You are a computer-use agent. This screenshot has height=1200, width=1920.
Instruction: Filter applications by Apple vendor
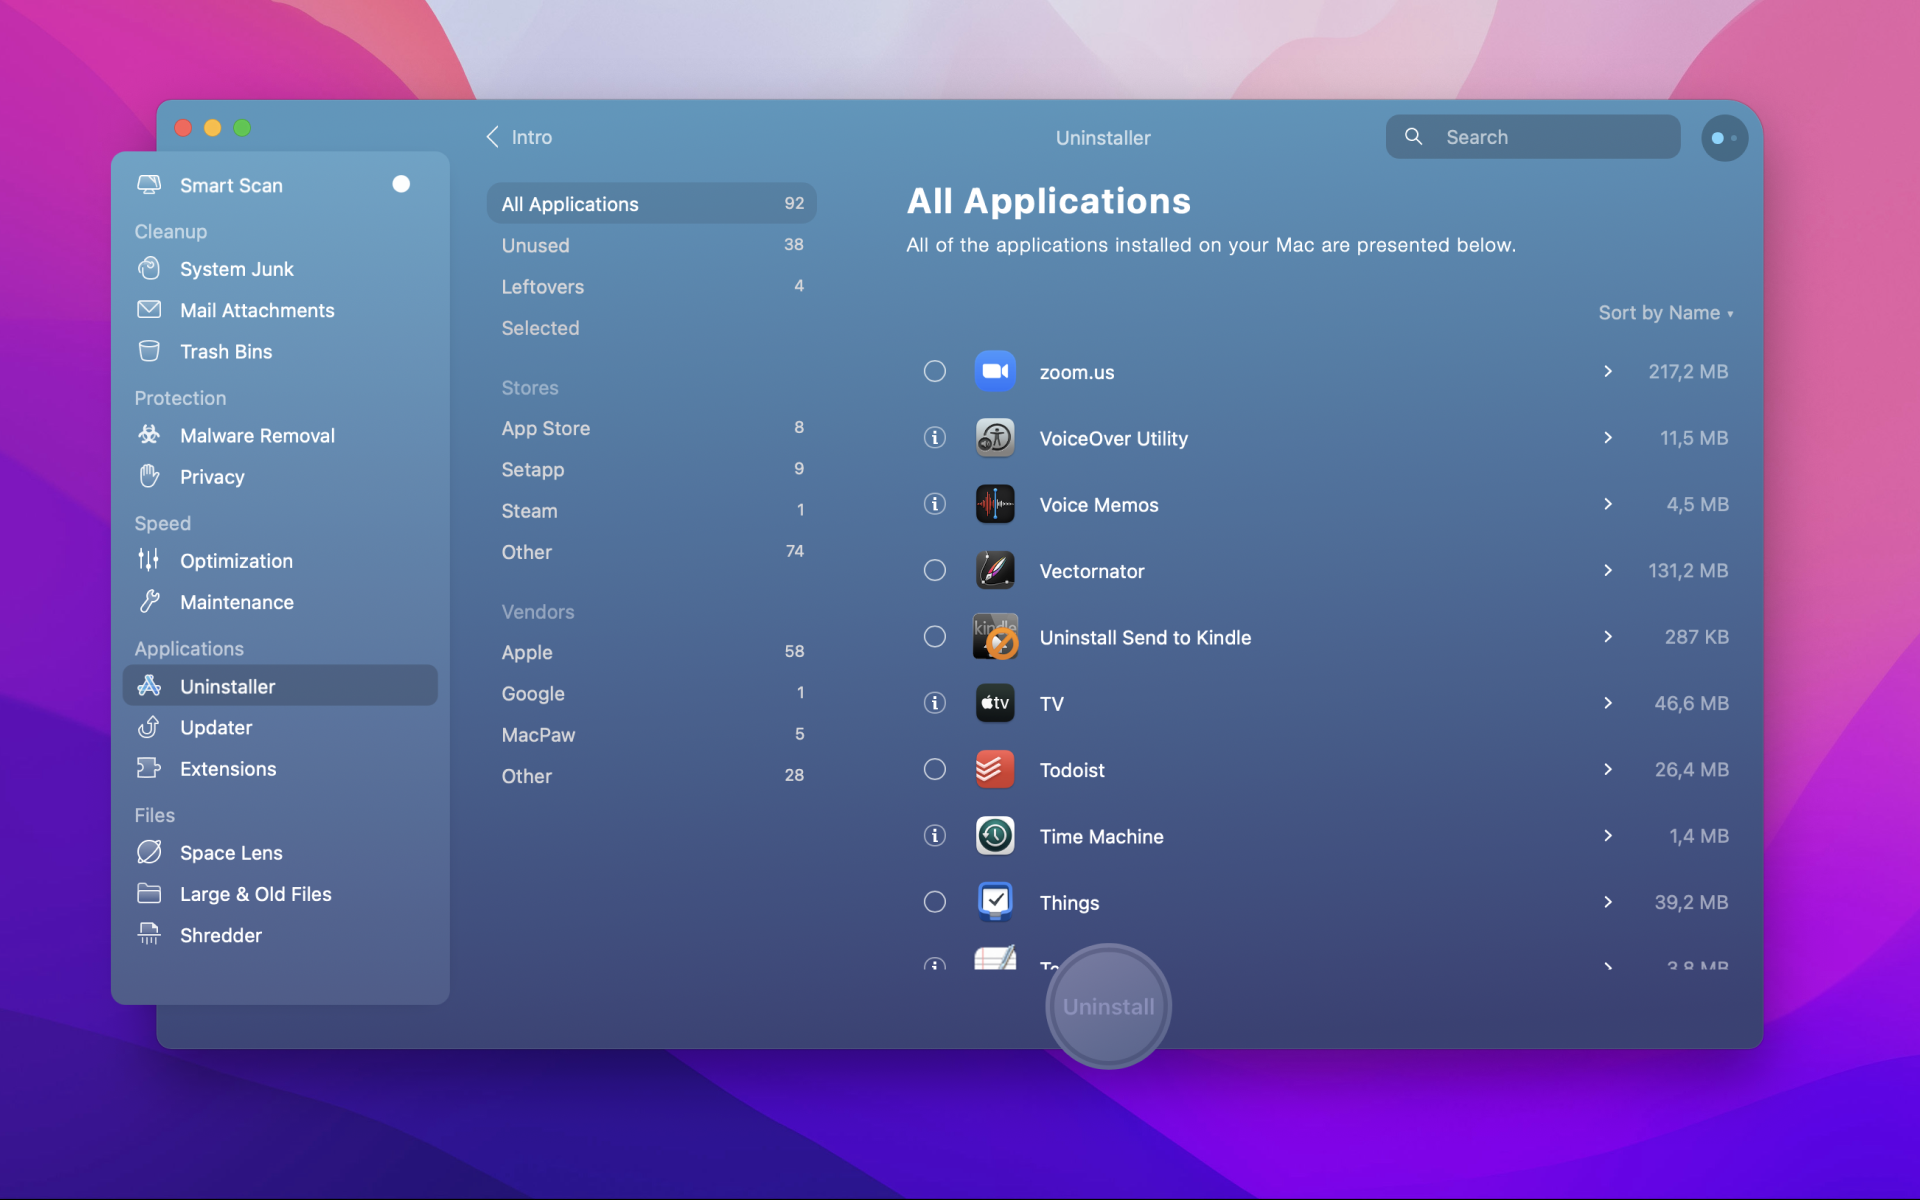pos(527,652)
